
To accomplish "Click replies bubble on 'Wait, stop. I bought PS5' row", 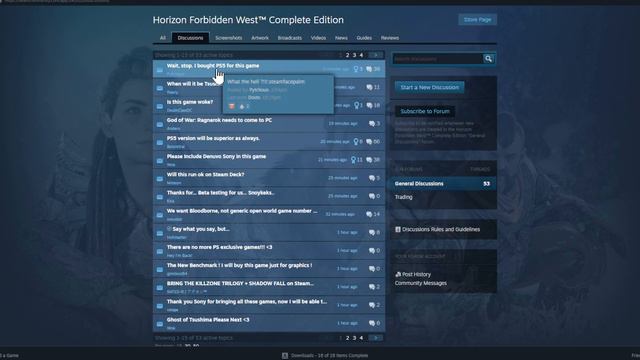I will coord(369,69).
